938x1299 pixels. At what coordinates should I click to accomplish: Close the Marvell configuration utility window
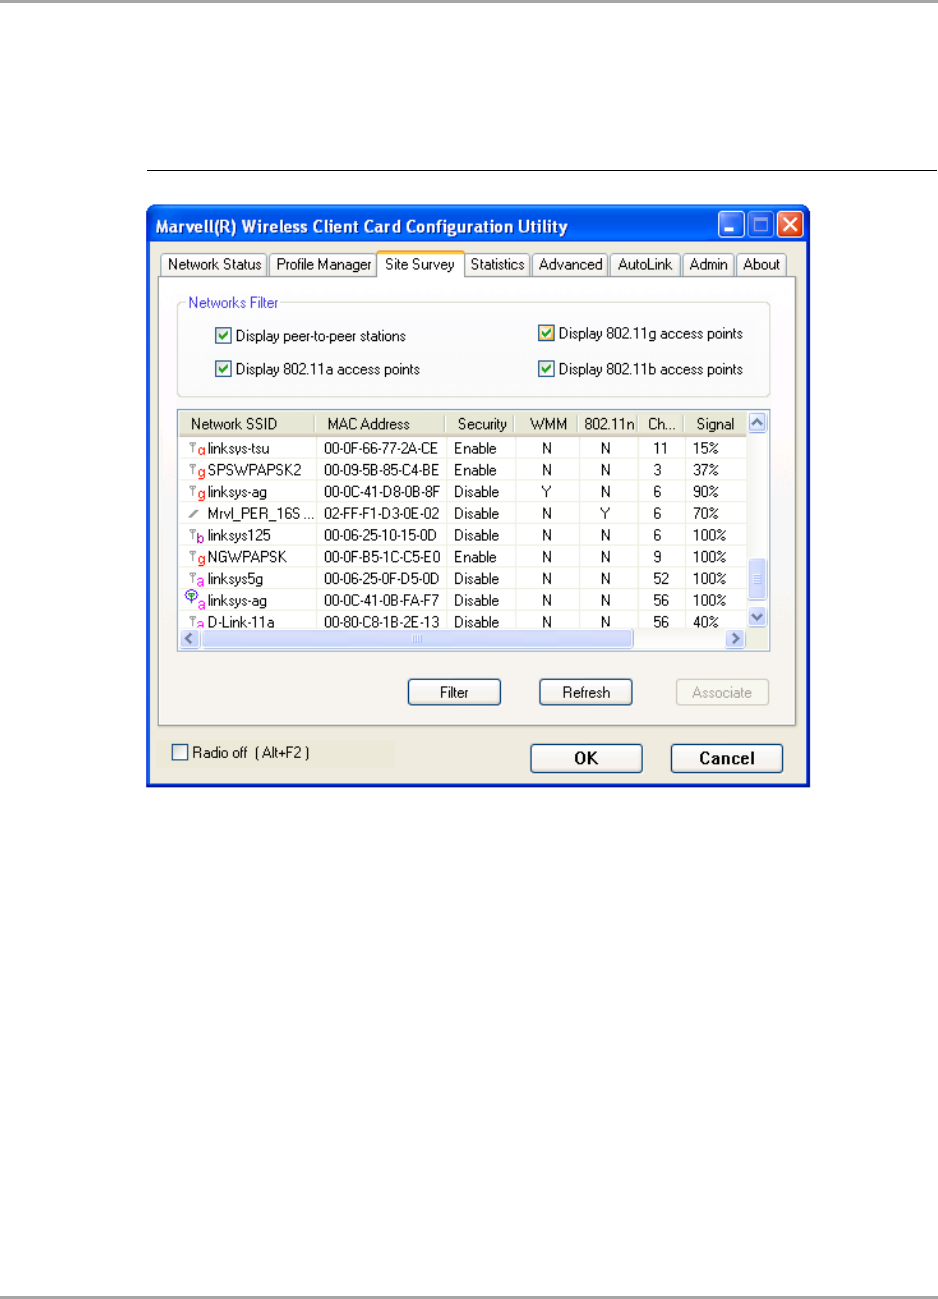click(791, 225)
